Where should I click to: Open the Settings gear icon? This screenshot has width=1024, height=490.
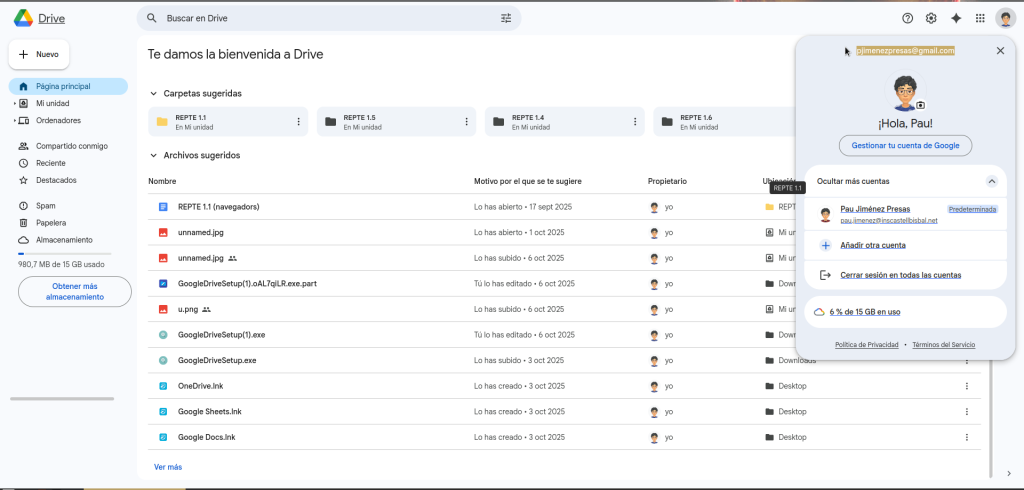pos(931,18)
